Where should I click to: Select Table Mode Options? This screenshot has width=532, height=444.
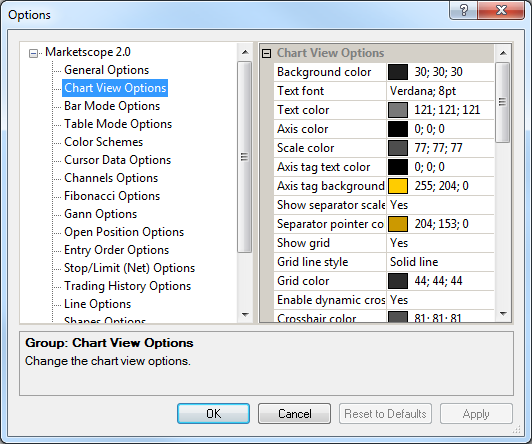coord(118,124)
